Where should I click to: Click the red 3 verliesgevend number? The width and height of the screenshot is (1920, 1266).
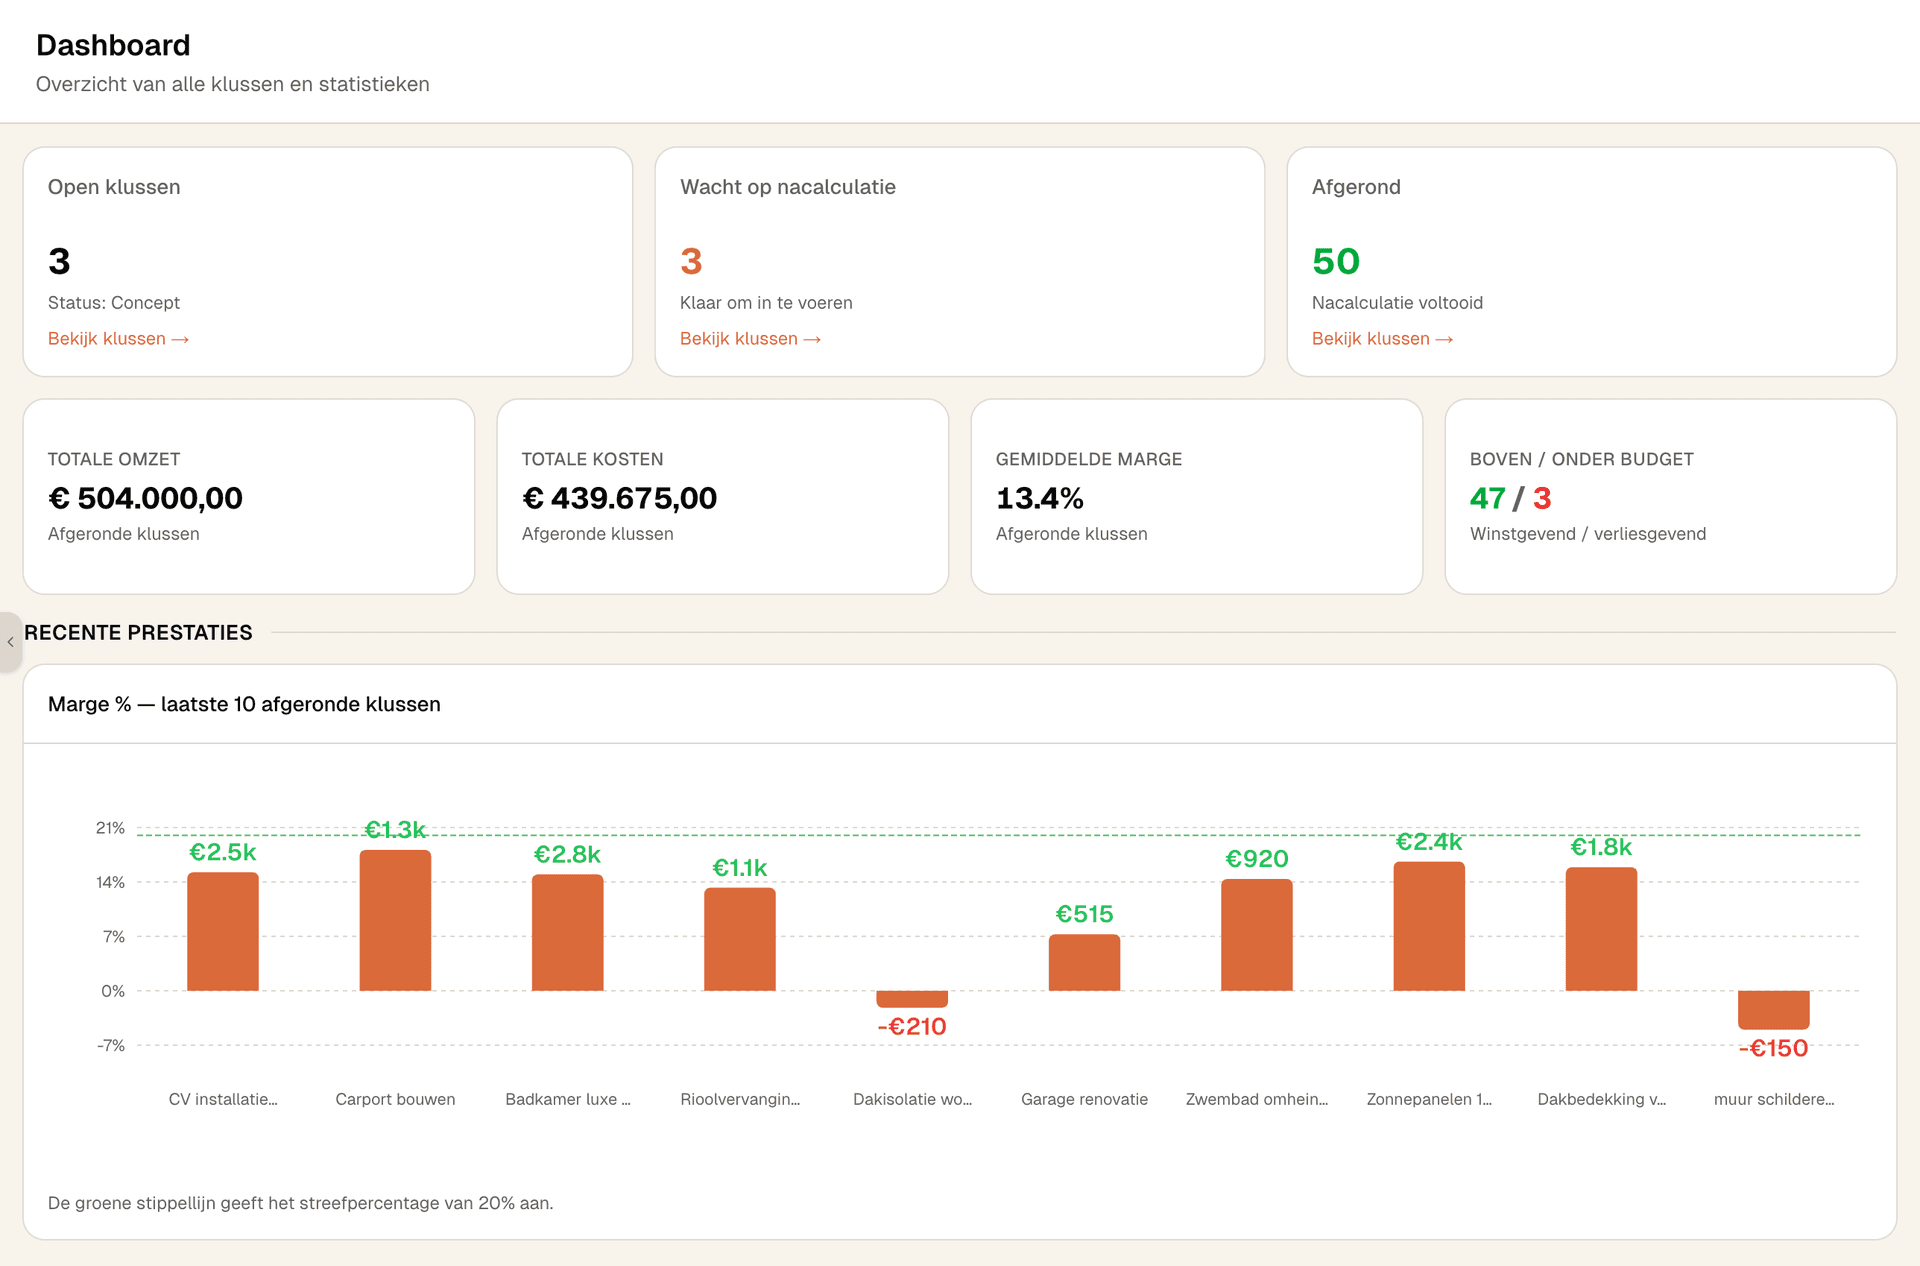point(1542,498)
